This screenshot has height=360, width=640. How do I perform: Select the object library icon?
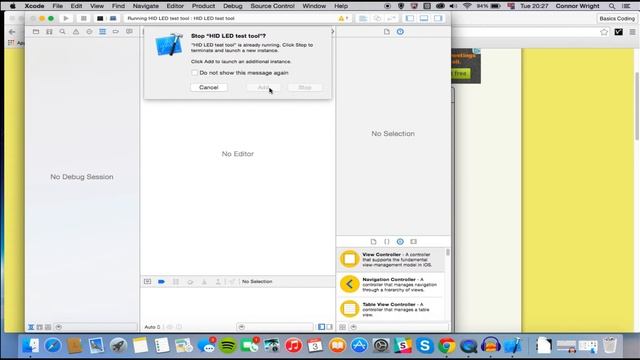(400, 242)
